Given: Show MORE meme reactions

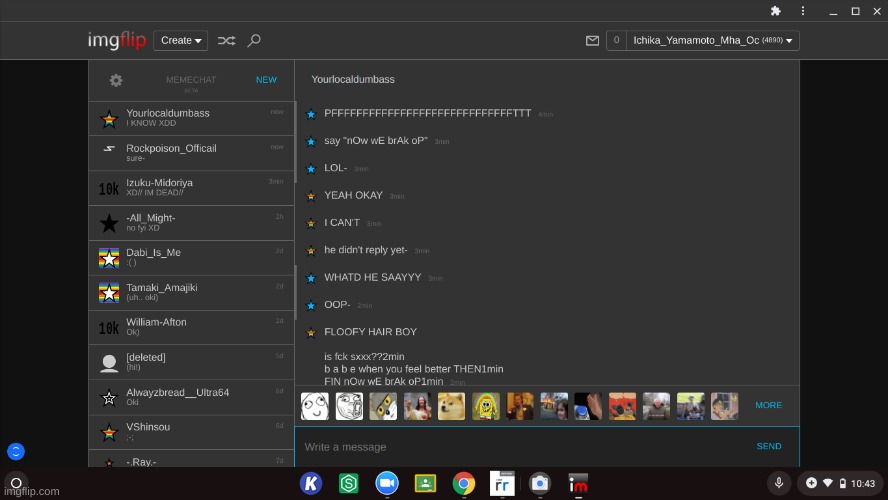Looking at the screenshot, I should coord(768,405).
